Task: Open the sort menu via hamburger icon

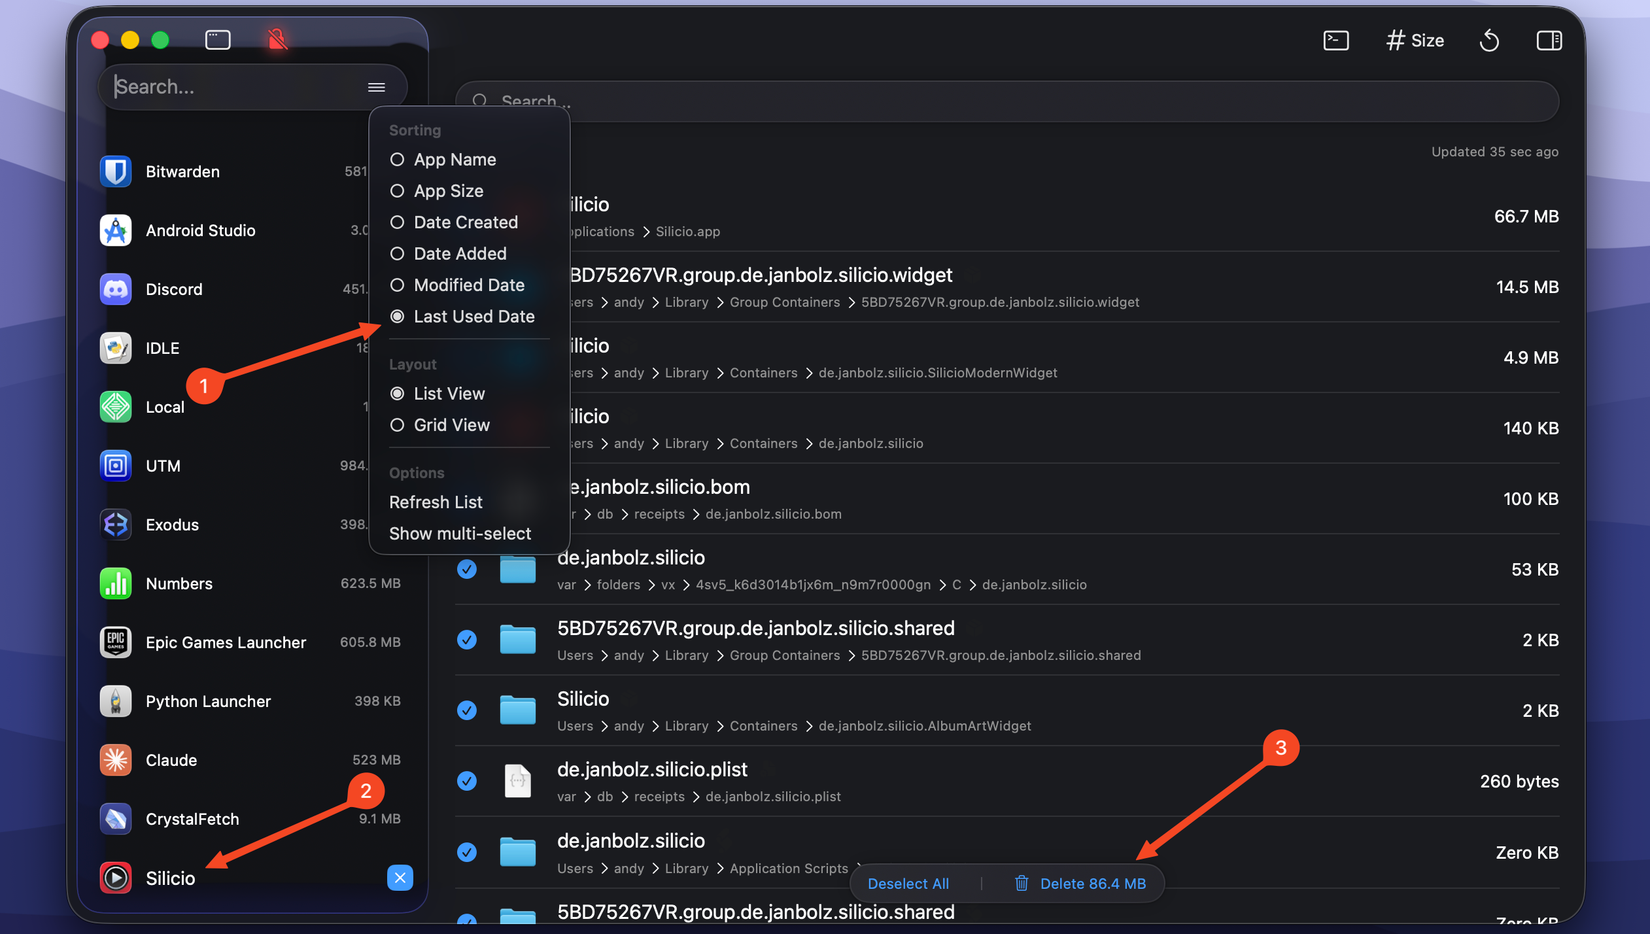Action: 377,87
